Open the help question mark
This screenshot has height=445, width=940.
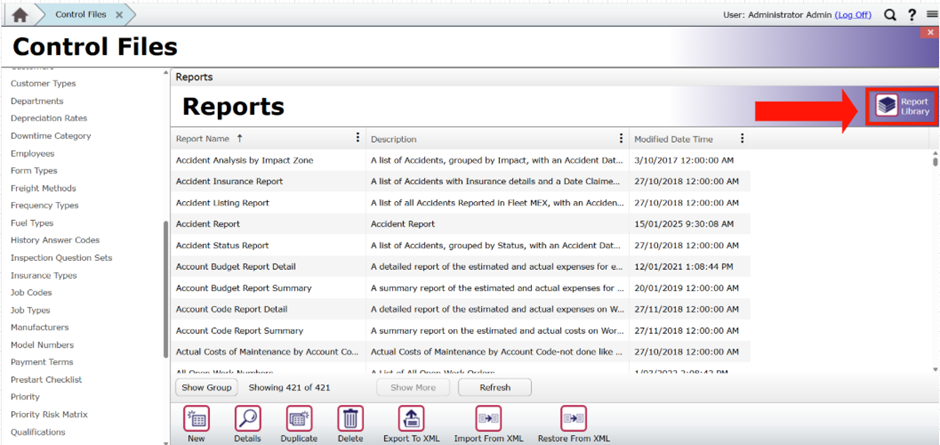click(x=911, y=15)
